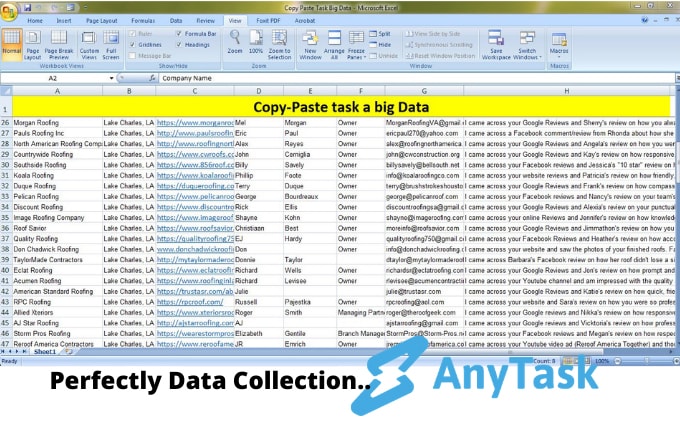The width and height of the screenshot is (680, 425).
Task: Click the 'Copy-Paste task a big Data' title cell
Action: point(341,107)
